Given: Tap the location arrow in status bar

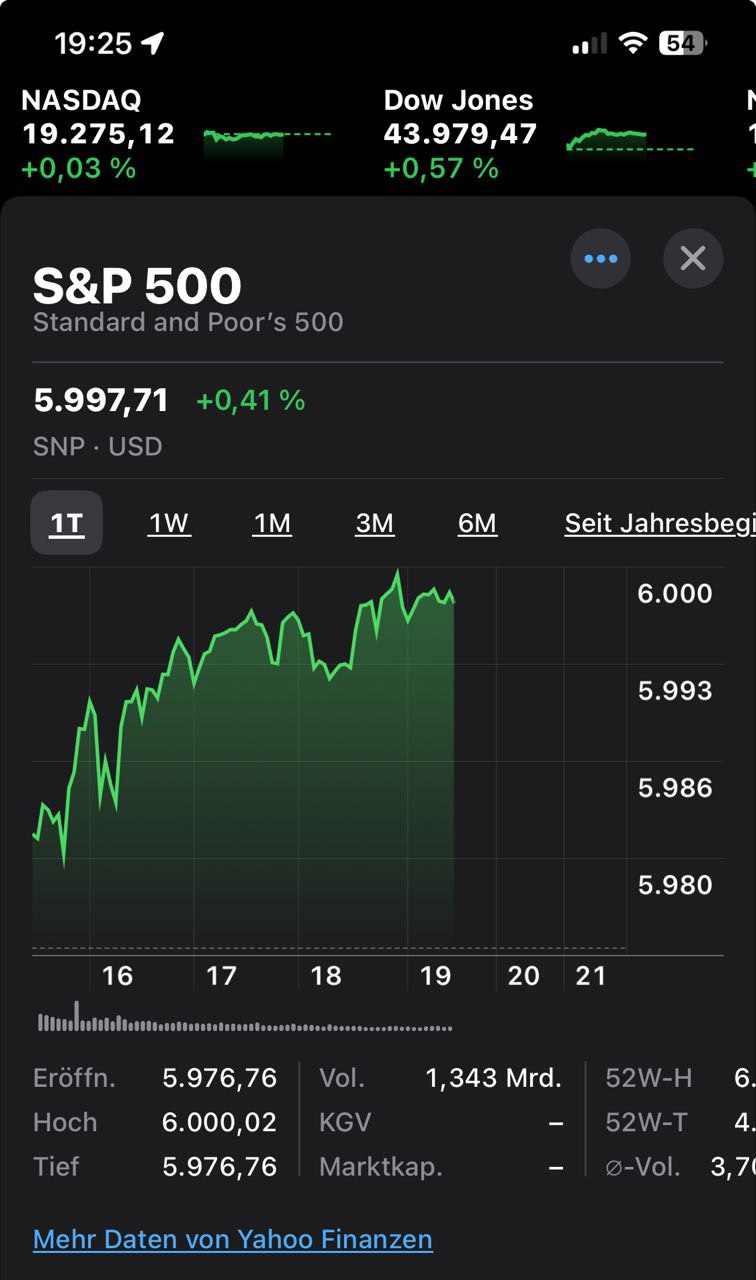Looking at the screenshot, I should (x=153, y=43).
